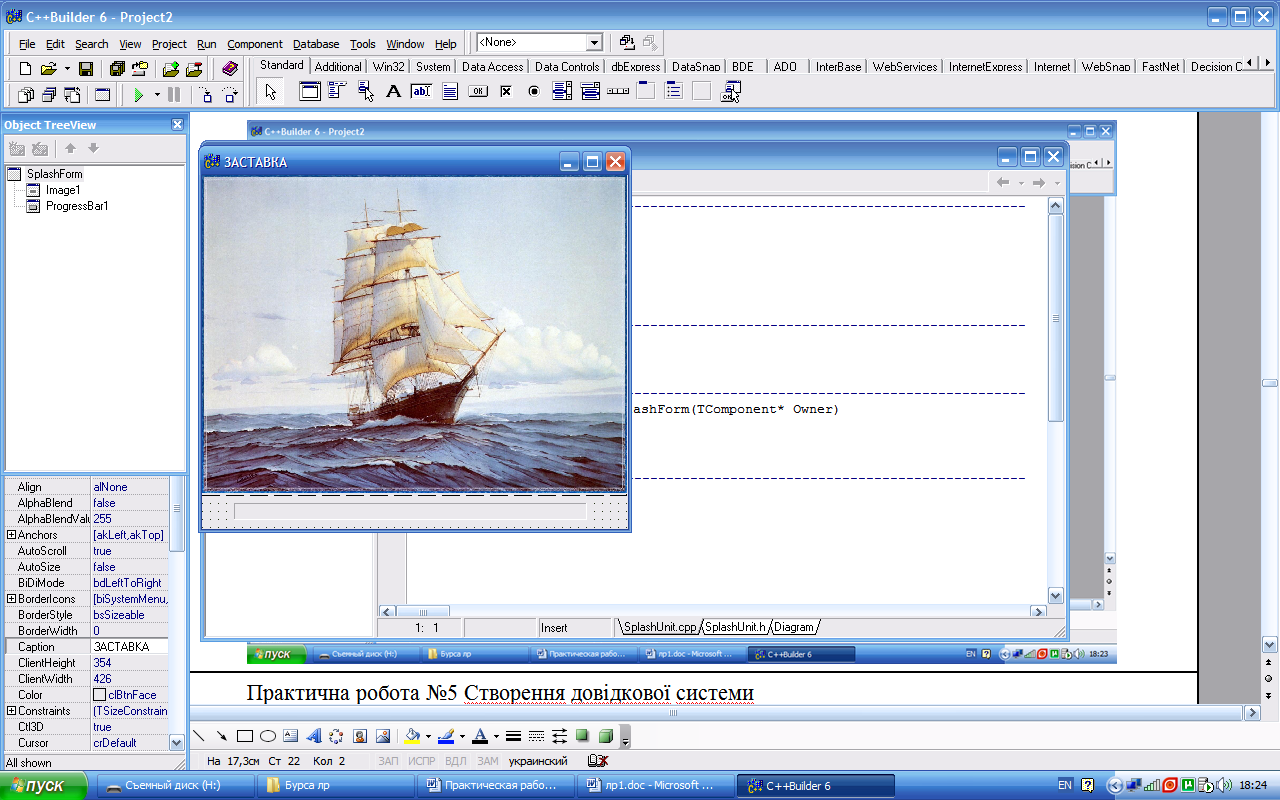The image size is (1280, 800).
Task: Open the Help contents book icon
Action: [x=230, y=69]
